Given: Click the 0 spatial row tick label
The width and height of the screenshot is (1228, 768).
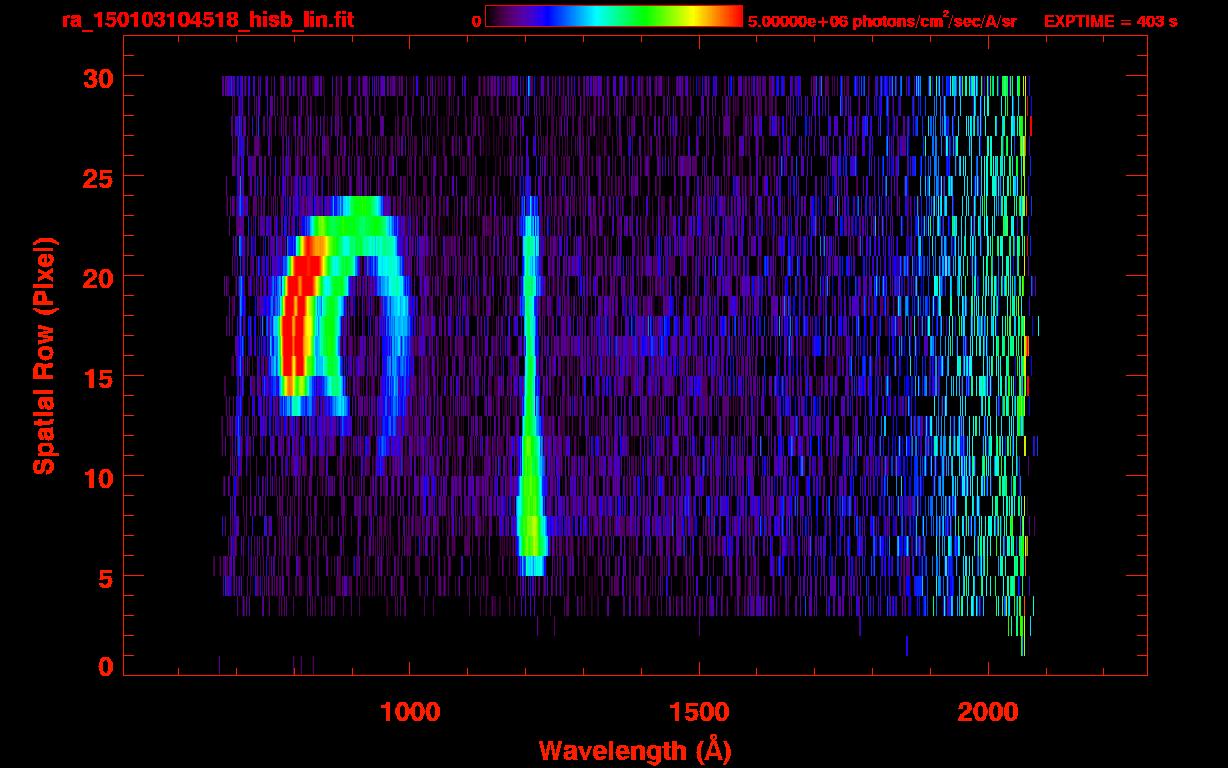Looking at the screenshot, I should (x=106, y=667).
